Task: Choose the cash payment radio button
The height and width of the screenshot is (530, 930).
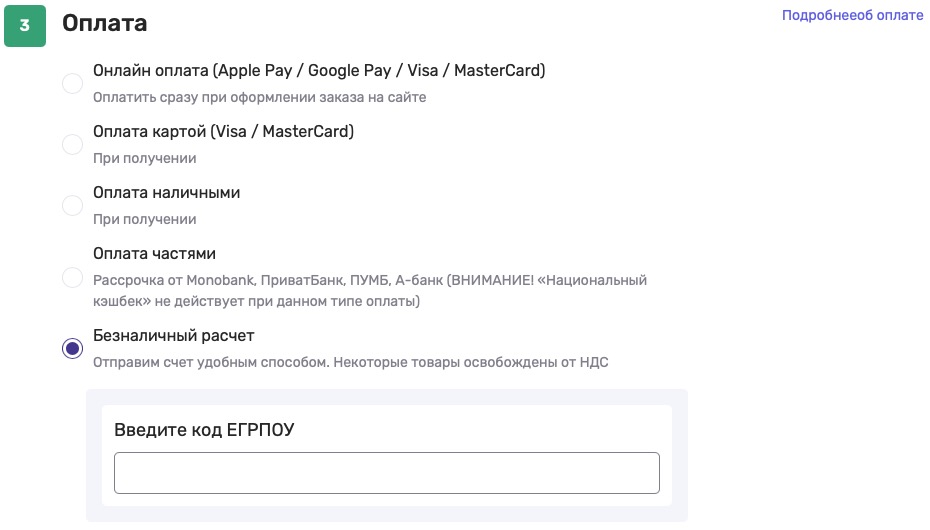Action: pos(72,206)
